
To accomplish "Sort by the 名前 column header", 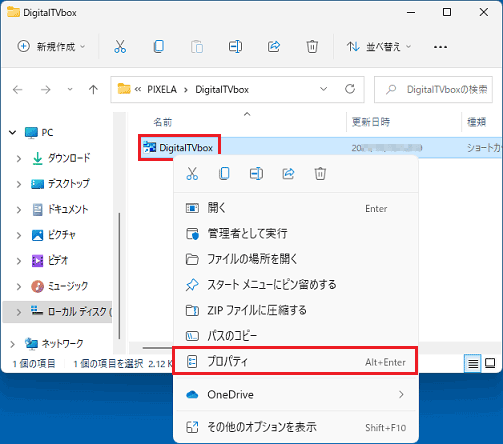I will point(163,122).
